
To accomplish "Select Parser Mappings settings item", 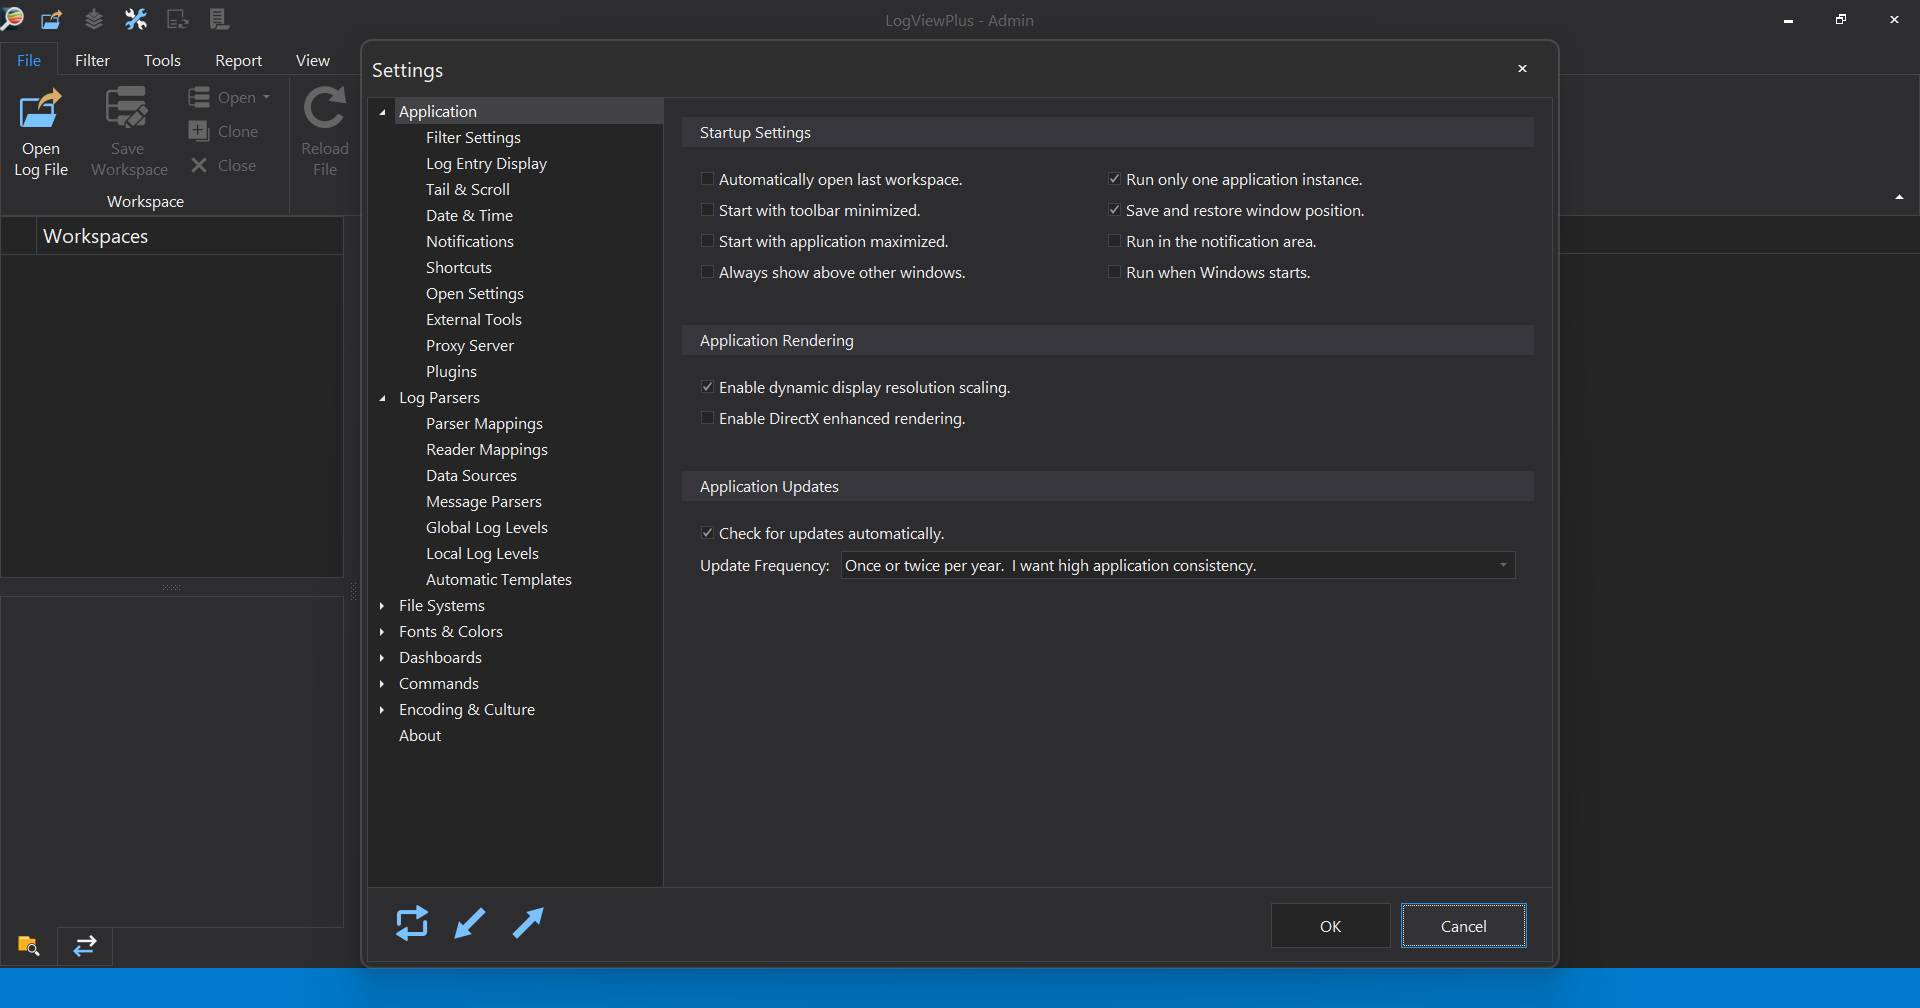I will point(484,423).
